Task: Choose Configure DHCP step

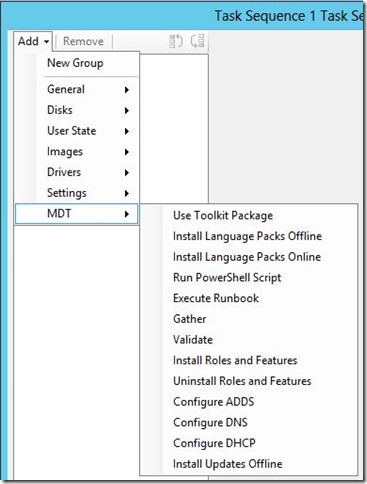Action: pos(248,443)
